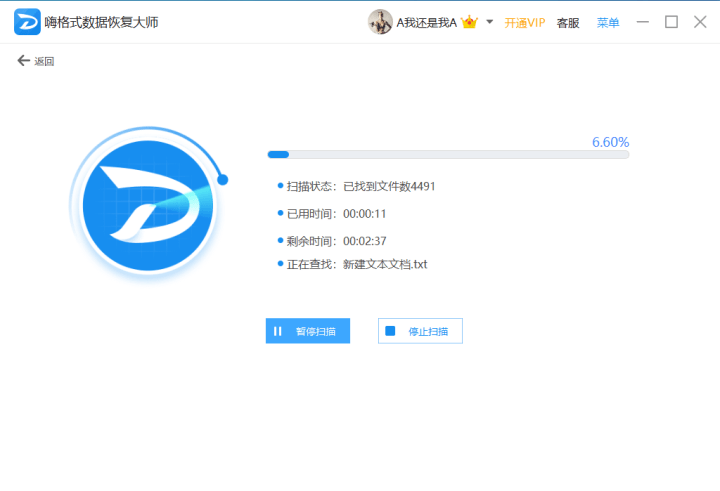Click the VIP crown icon beside username
This screenshot has height=491, width=720.
[469, 22]
